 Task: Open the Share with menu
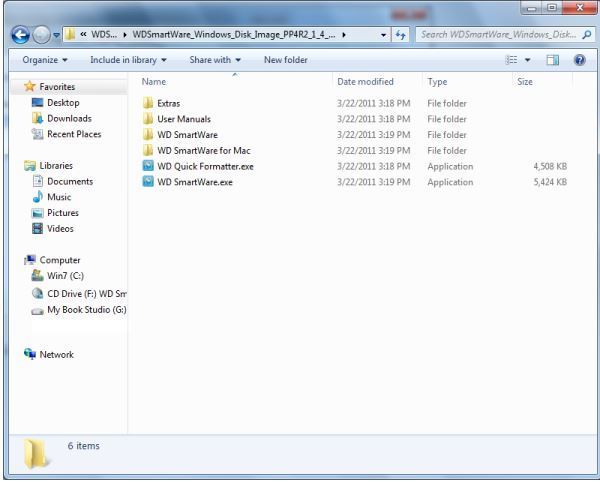(x=215, y=60)
